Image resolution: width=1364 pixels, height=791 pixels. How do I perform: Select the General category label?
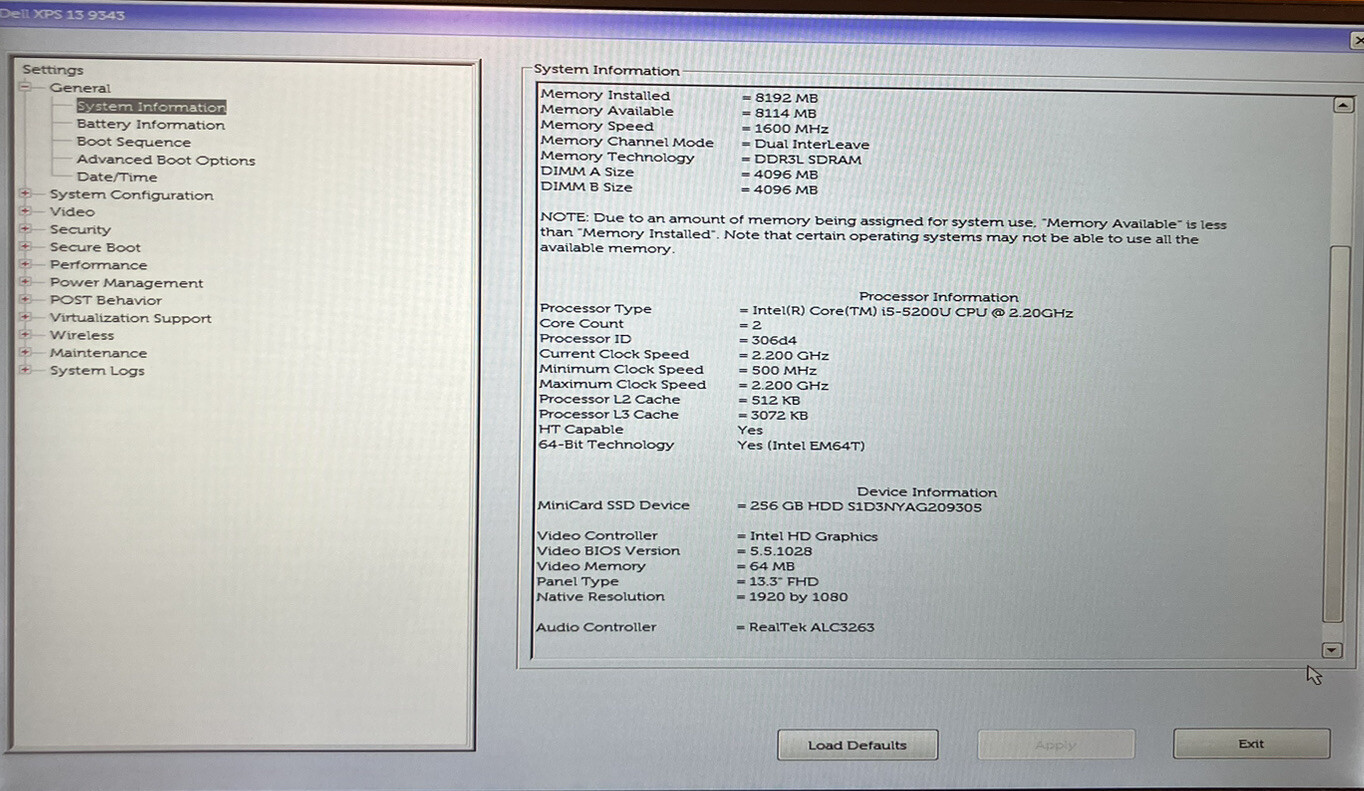[x=80, y=88]
